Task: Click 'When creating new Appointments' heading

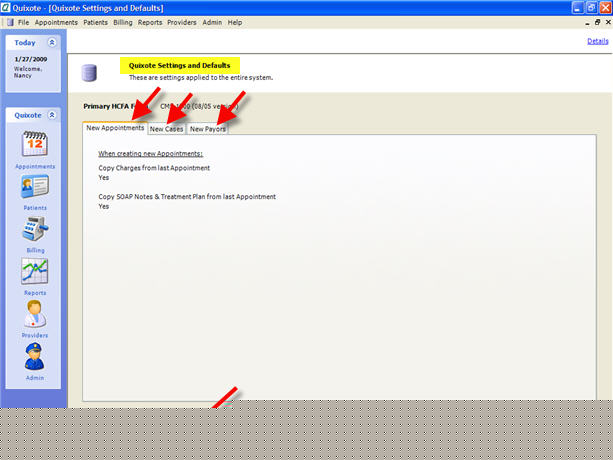Action: click(x=151, y=154)
